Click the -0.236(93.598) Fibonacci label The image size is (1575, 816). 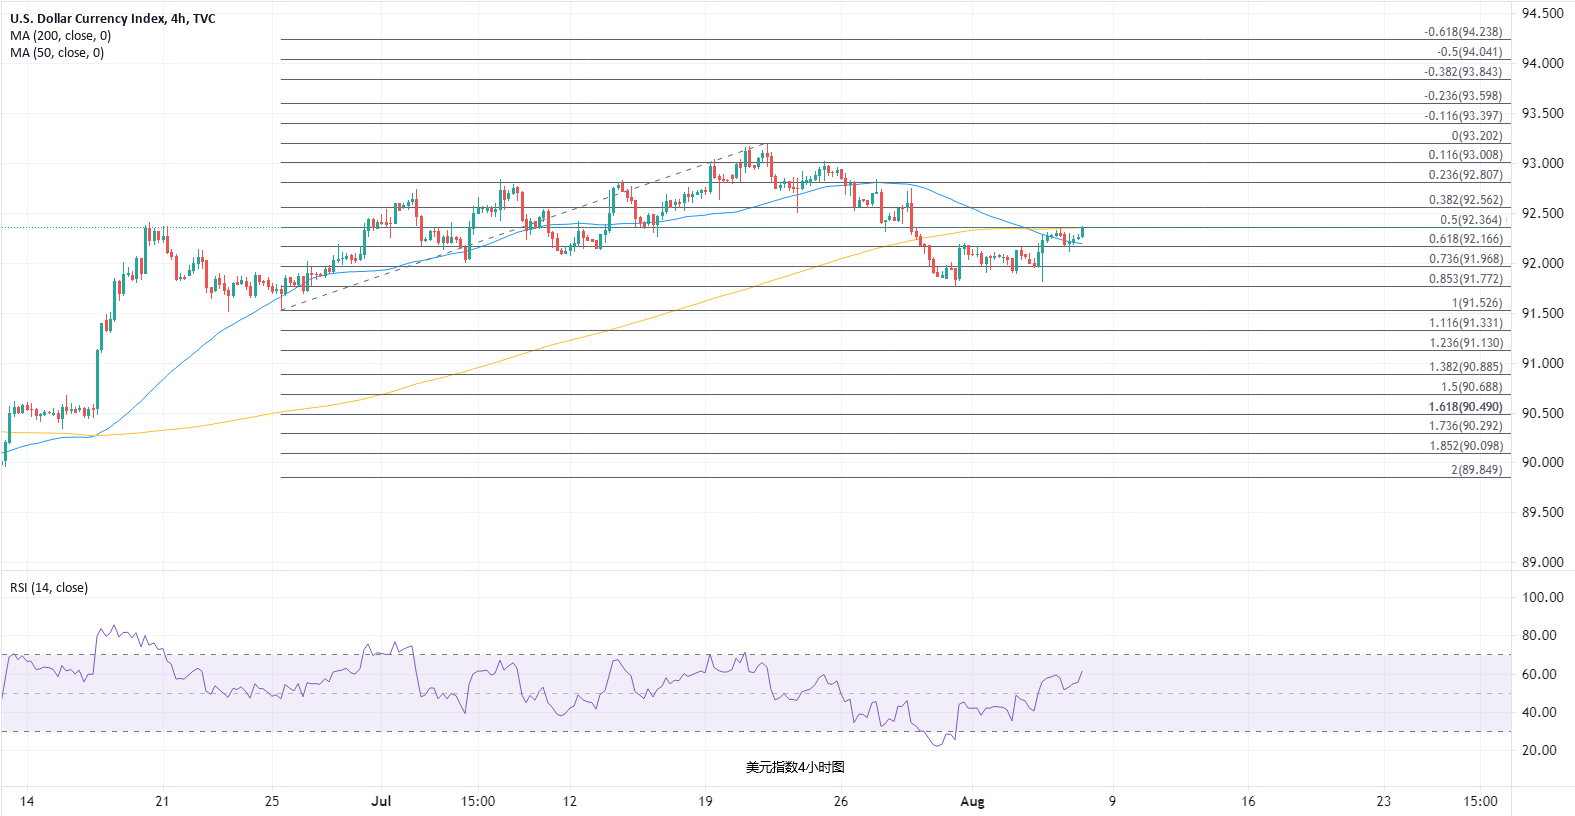pos(1463,96)
